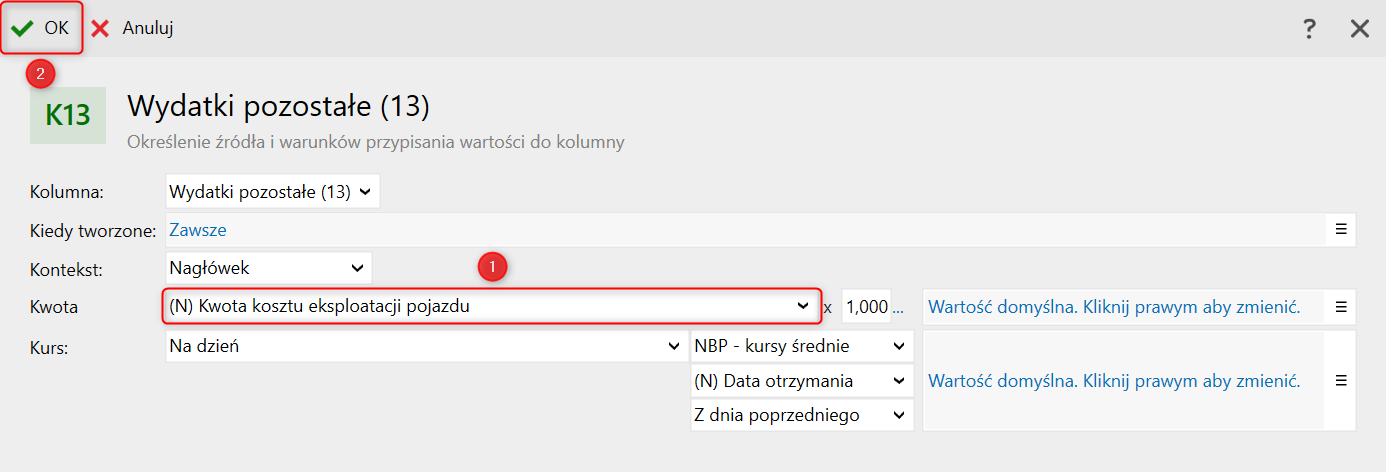Expand the 'Na dzień' Kurs dropdown
The height and width of the screenshot is (472, 1386).
pyautogui.click(x=425, y=346)
